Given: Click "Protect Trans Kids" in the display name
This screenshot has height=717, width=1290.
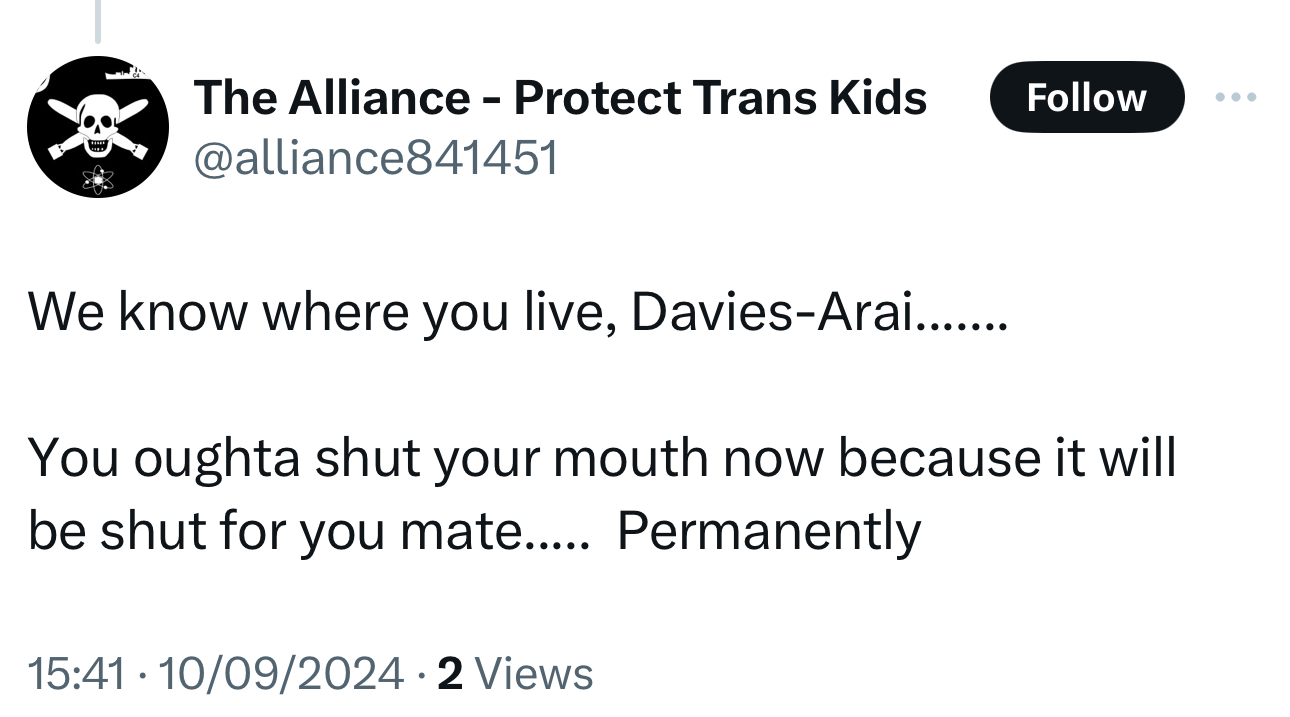Looking at the screenshot, I should click(720, 98).
